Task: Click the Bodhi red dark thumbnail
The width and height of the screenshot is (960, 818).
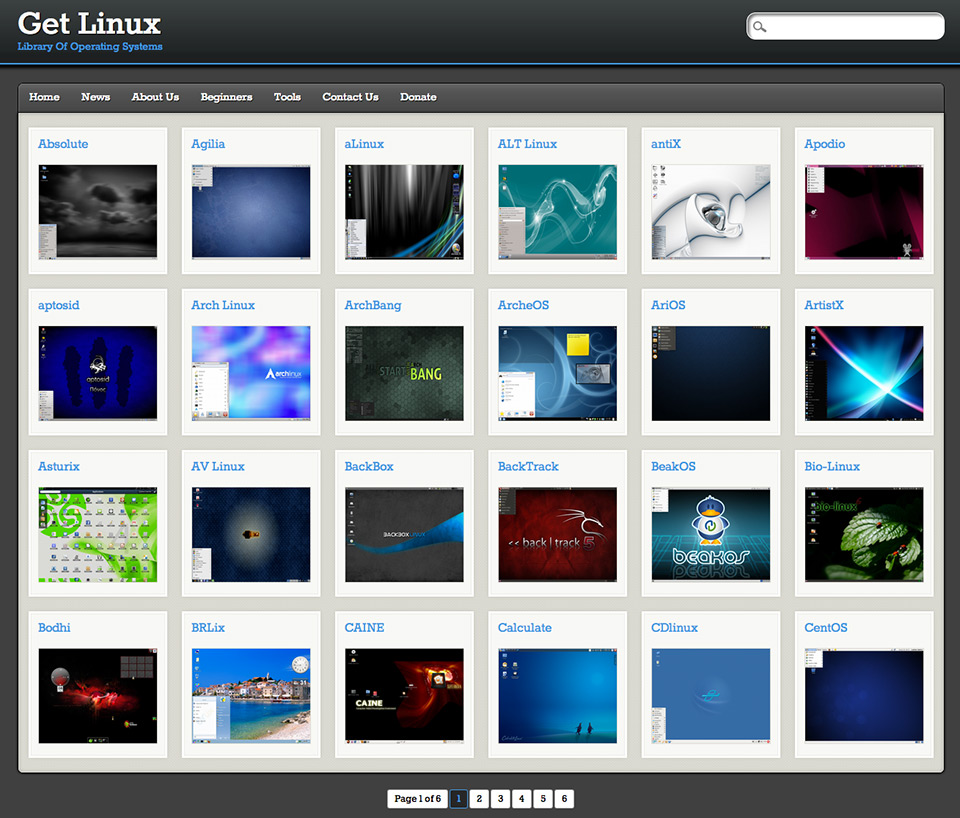Action: pos(98,696)
